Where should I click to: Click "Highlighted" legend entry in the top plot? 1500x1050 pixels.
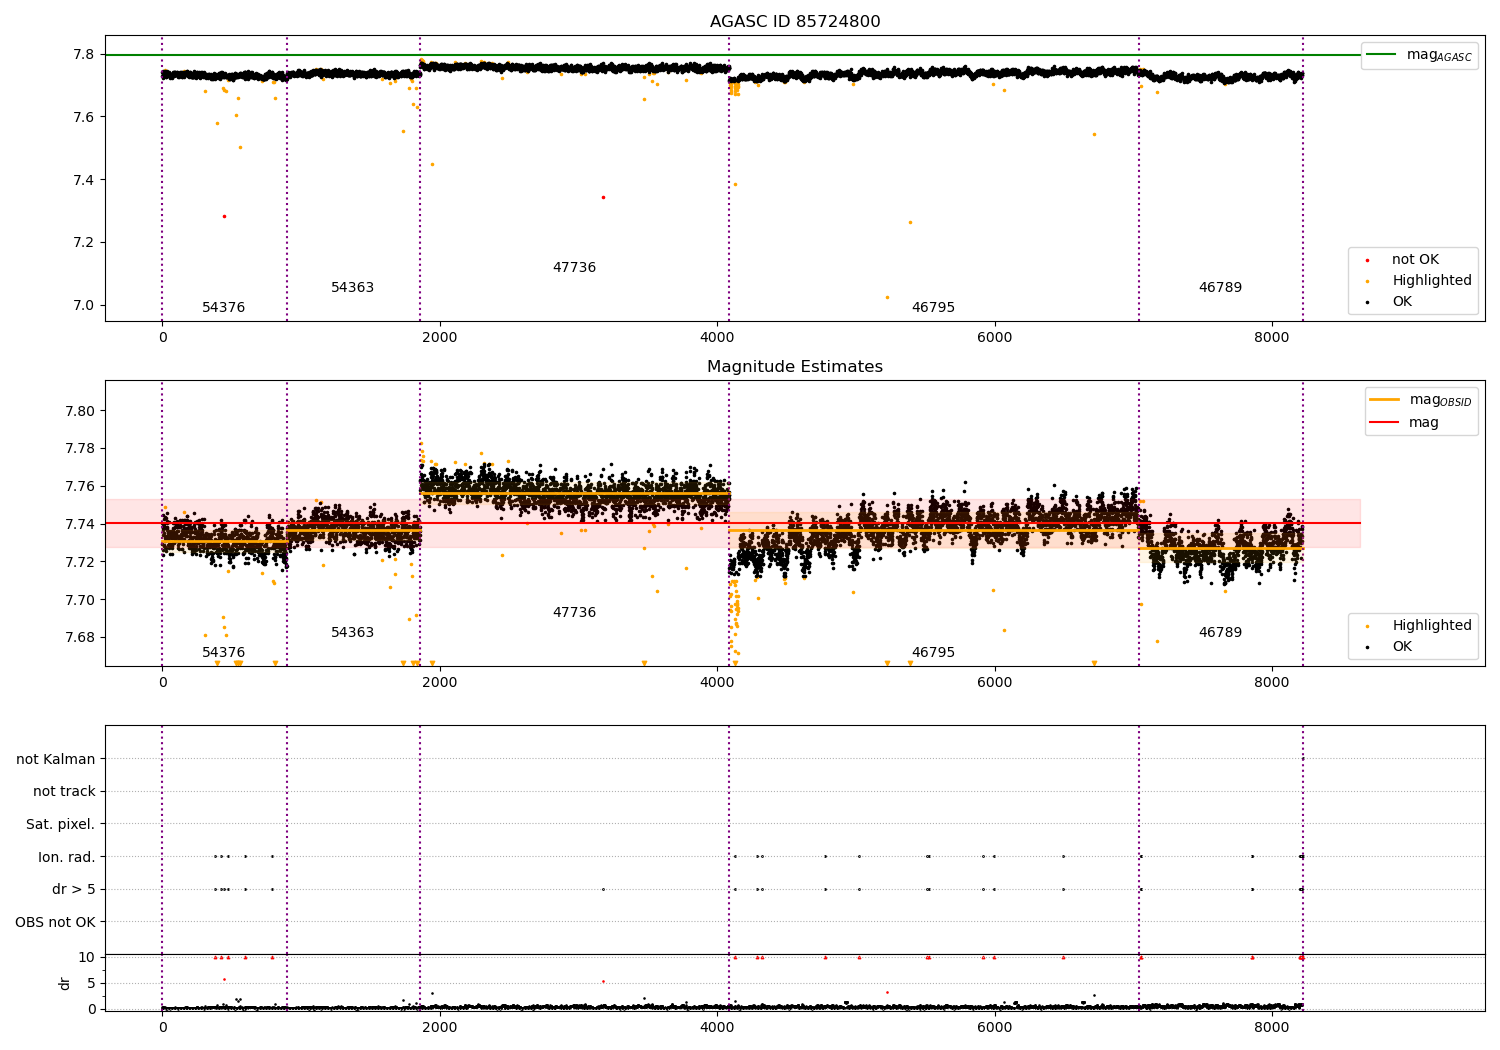coord(1432,281)
